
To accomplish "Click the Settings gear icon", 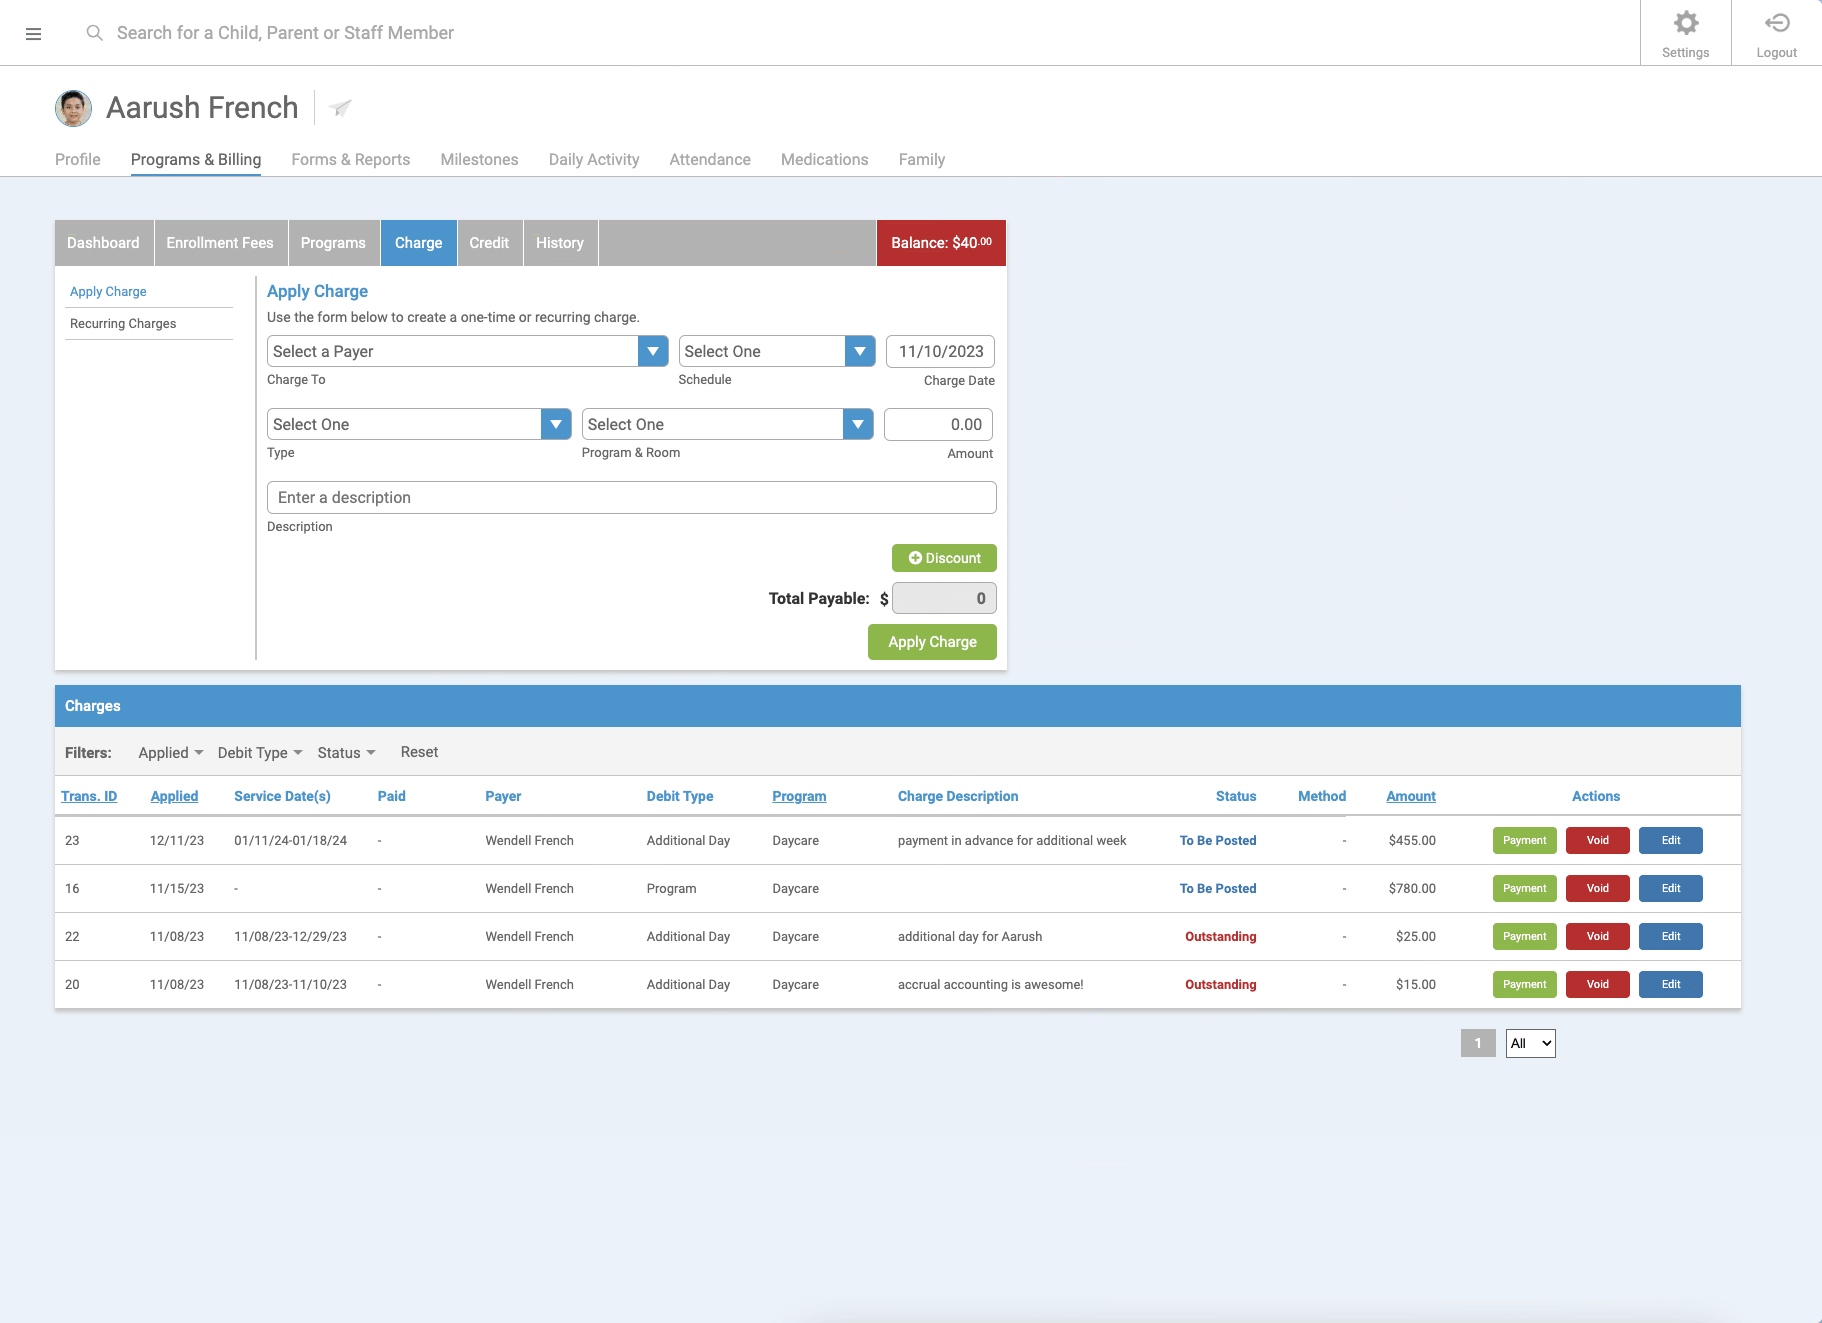I will pos(1685,24).
